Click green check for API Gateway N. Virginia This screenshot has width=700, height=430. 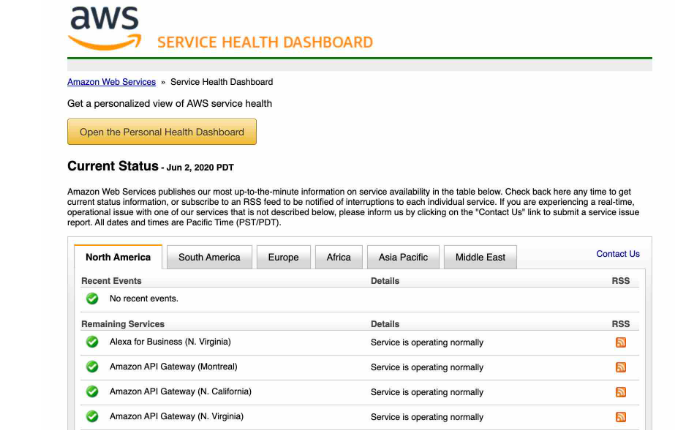coord(92,417)
